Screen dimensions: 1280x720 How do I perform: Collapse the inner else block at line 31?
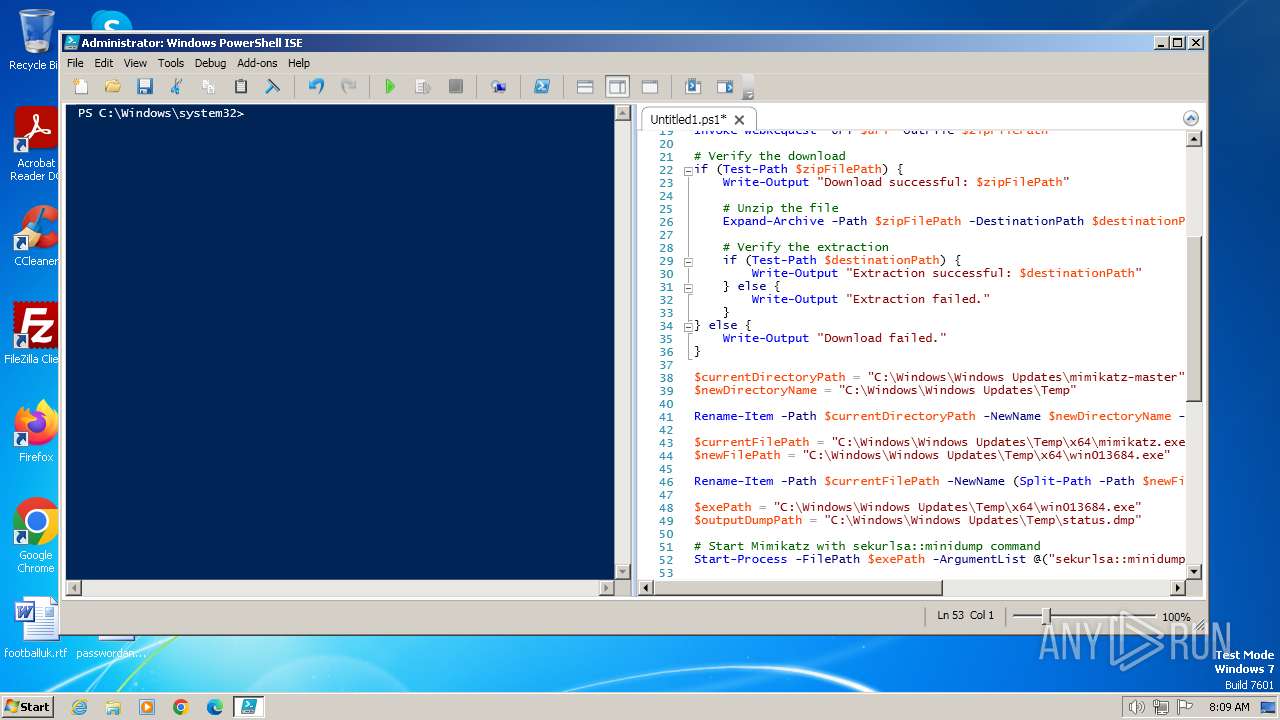click(688, 287)
